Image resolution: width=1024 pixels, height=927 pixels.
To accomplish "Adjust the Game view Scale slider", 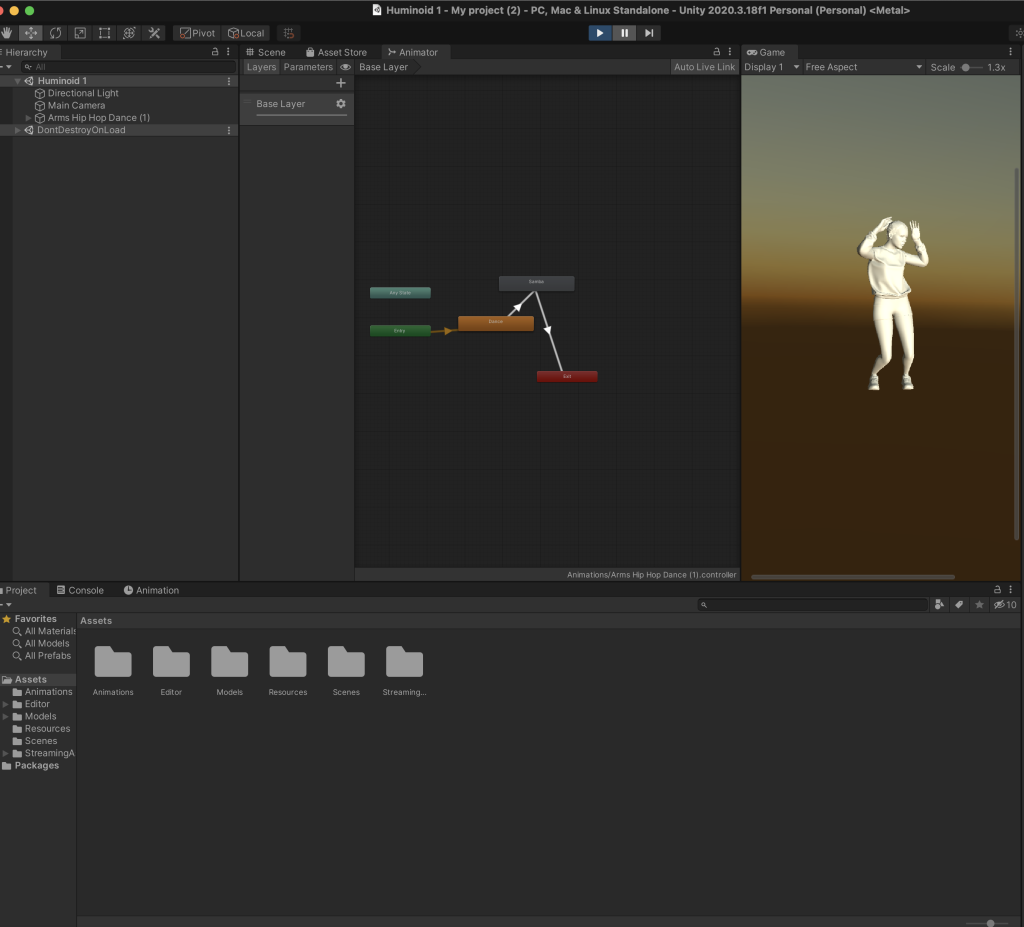I will pyautogui.click(x=968, y=67).
